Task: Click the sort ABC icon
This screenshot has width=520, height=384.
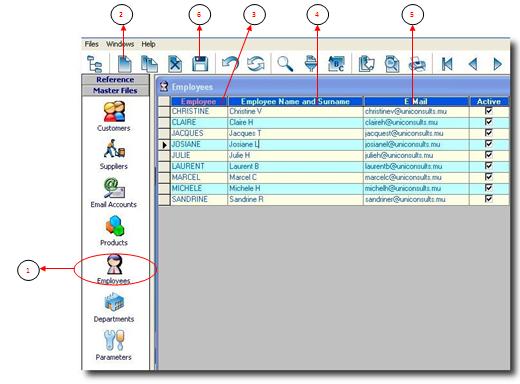Action: click(336, 64)
